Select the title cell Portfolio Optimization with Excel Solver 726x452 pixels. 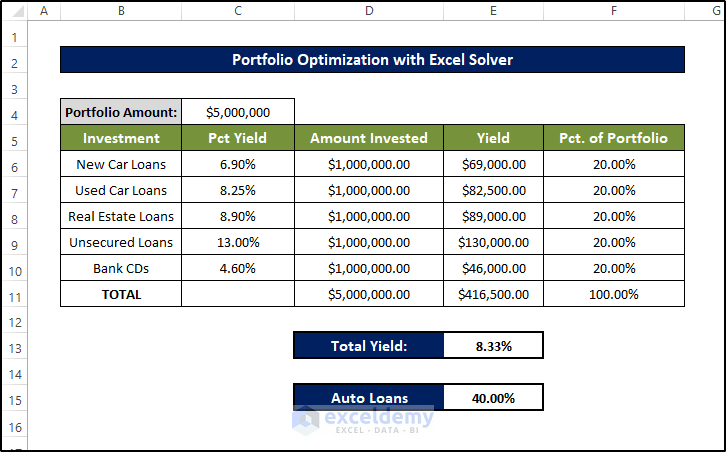pos(372,60)
